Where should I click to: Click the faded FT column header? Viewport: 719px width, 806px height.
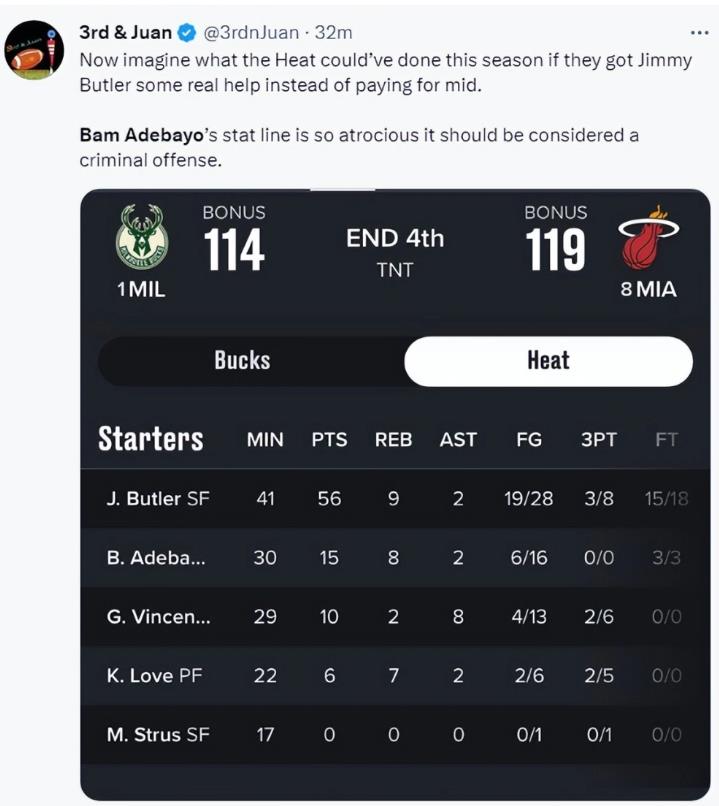[x=667, y=440]
